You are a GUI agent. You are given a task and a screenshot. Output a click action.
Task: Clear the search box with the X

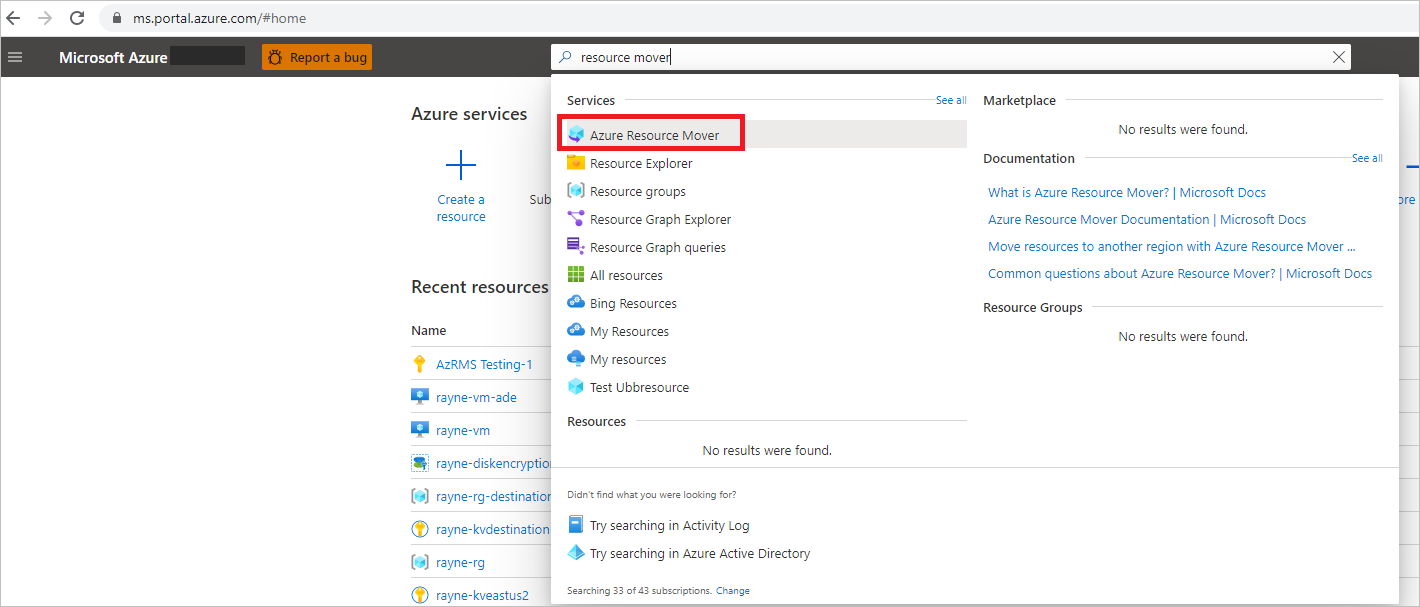pyautogui.click(x=1339, y=57)
